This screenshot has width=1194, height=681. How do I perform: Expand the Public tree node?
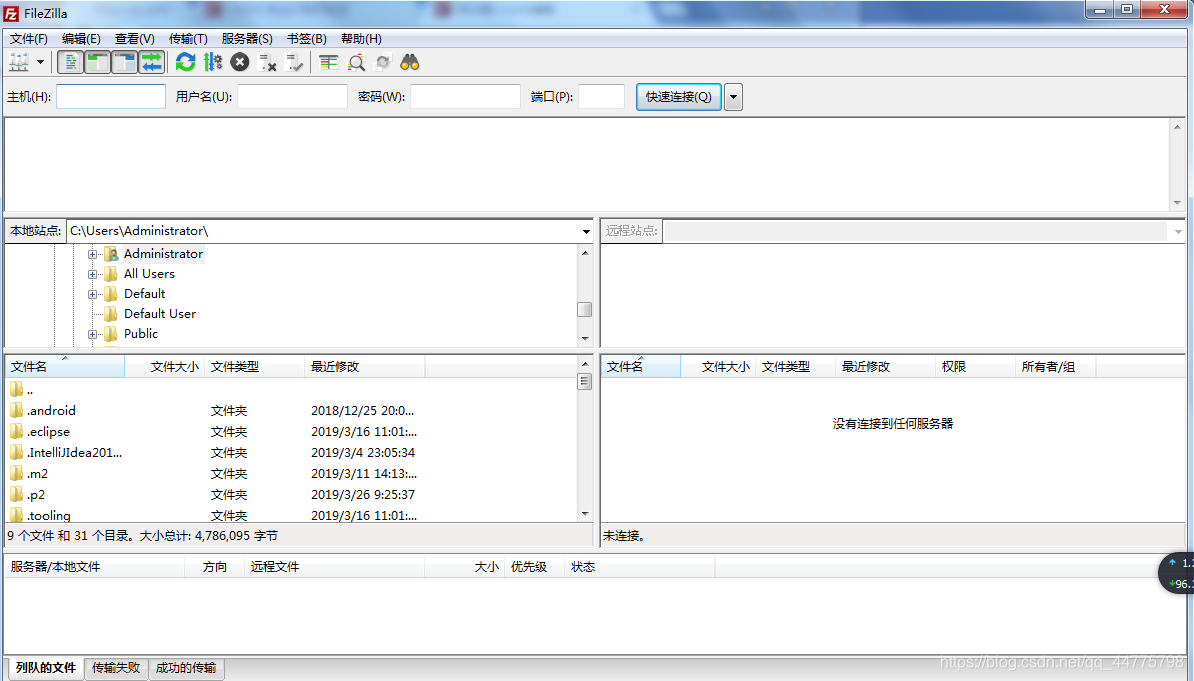92,334
